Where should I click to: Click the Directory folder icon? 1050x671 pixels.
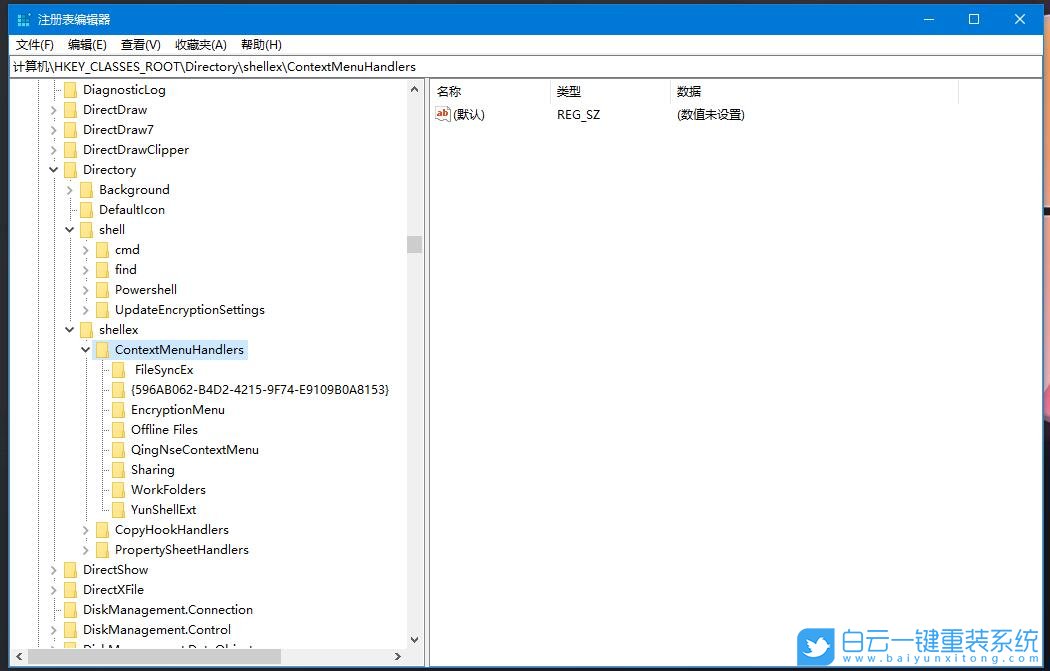click(71, 169)
